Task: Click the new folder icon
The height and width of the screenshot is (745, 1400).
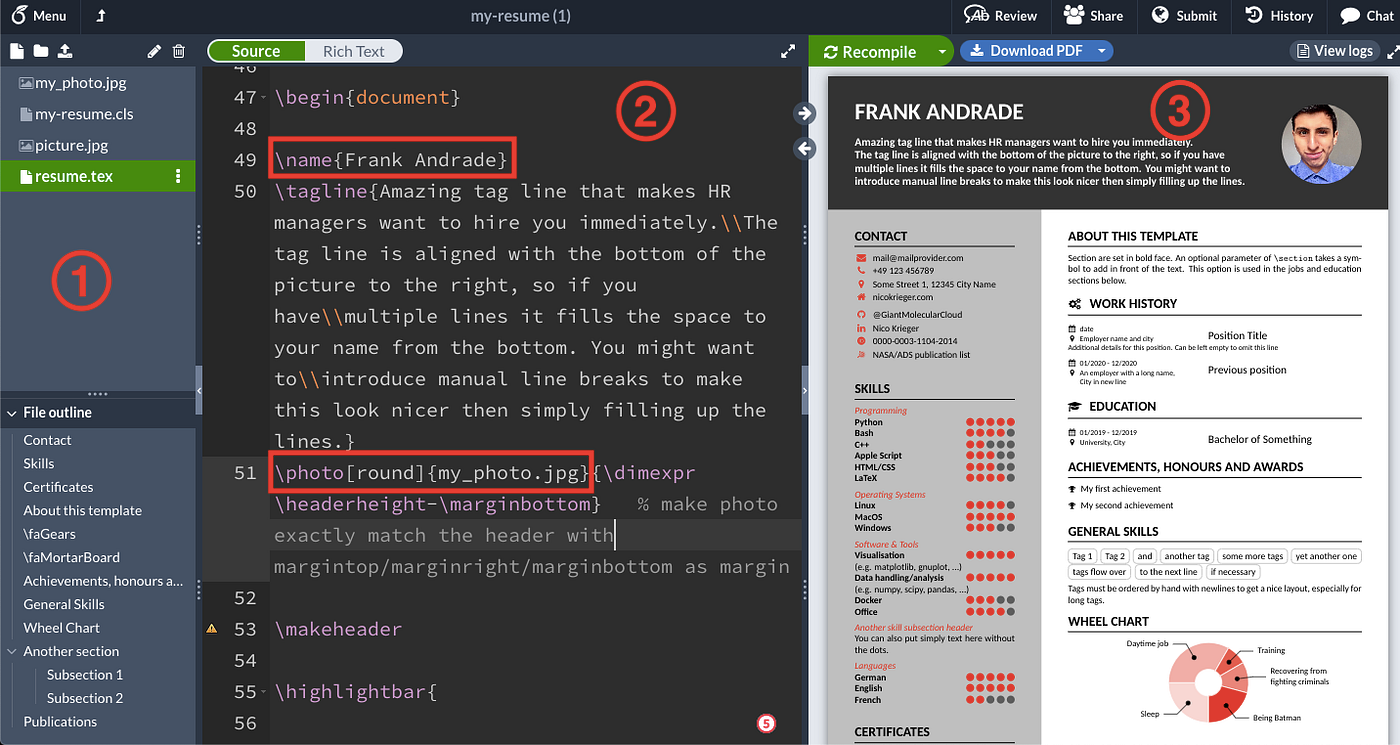Action: tap(41, 51)
